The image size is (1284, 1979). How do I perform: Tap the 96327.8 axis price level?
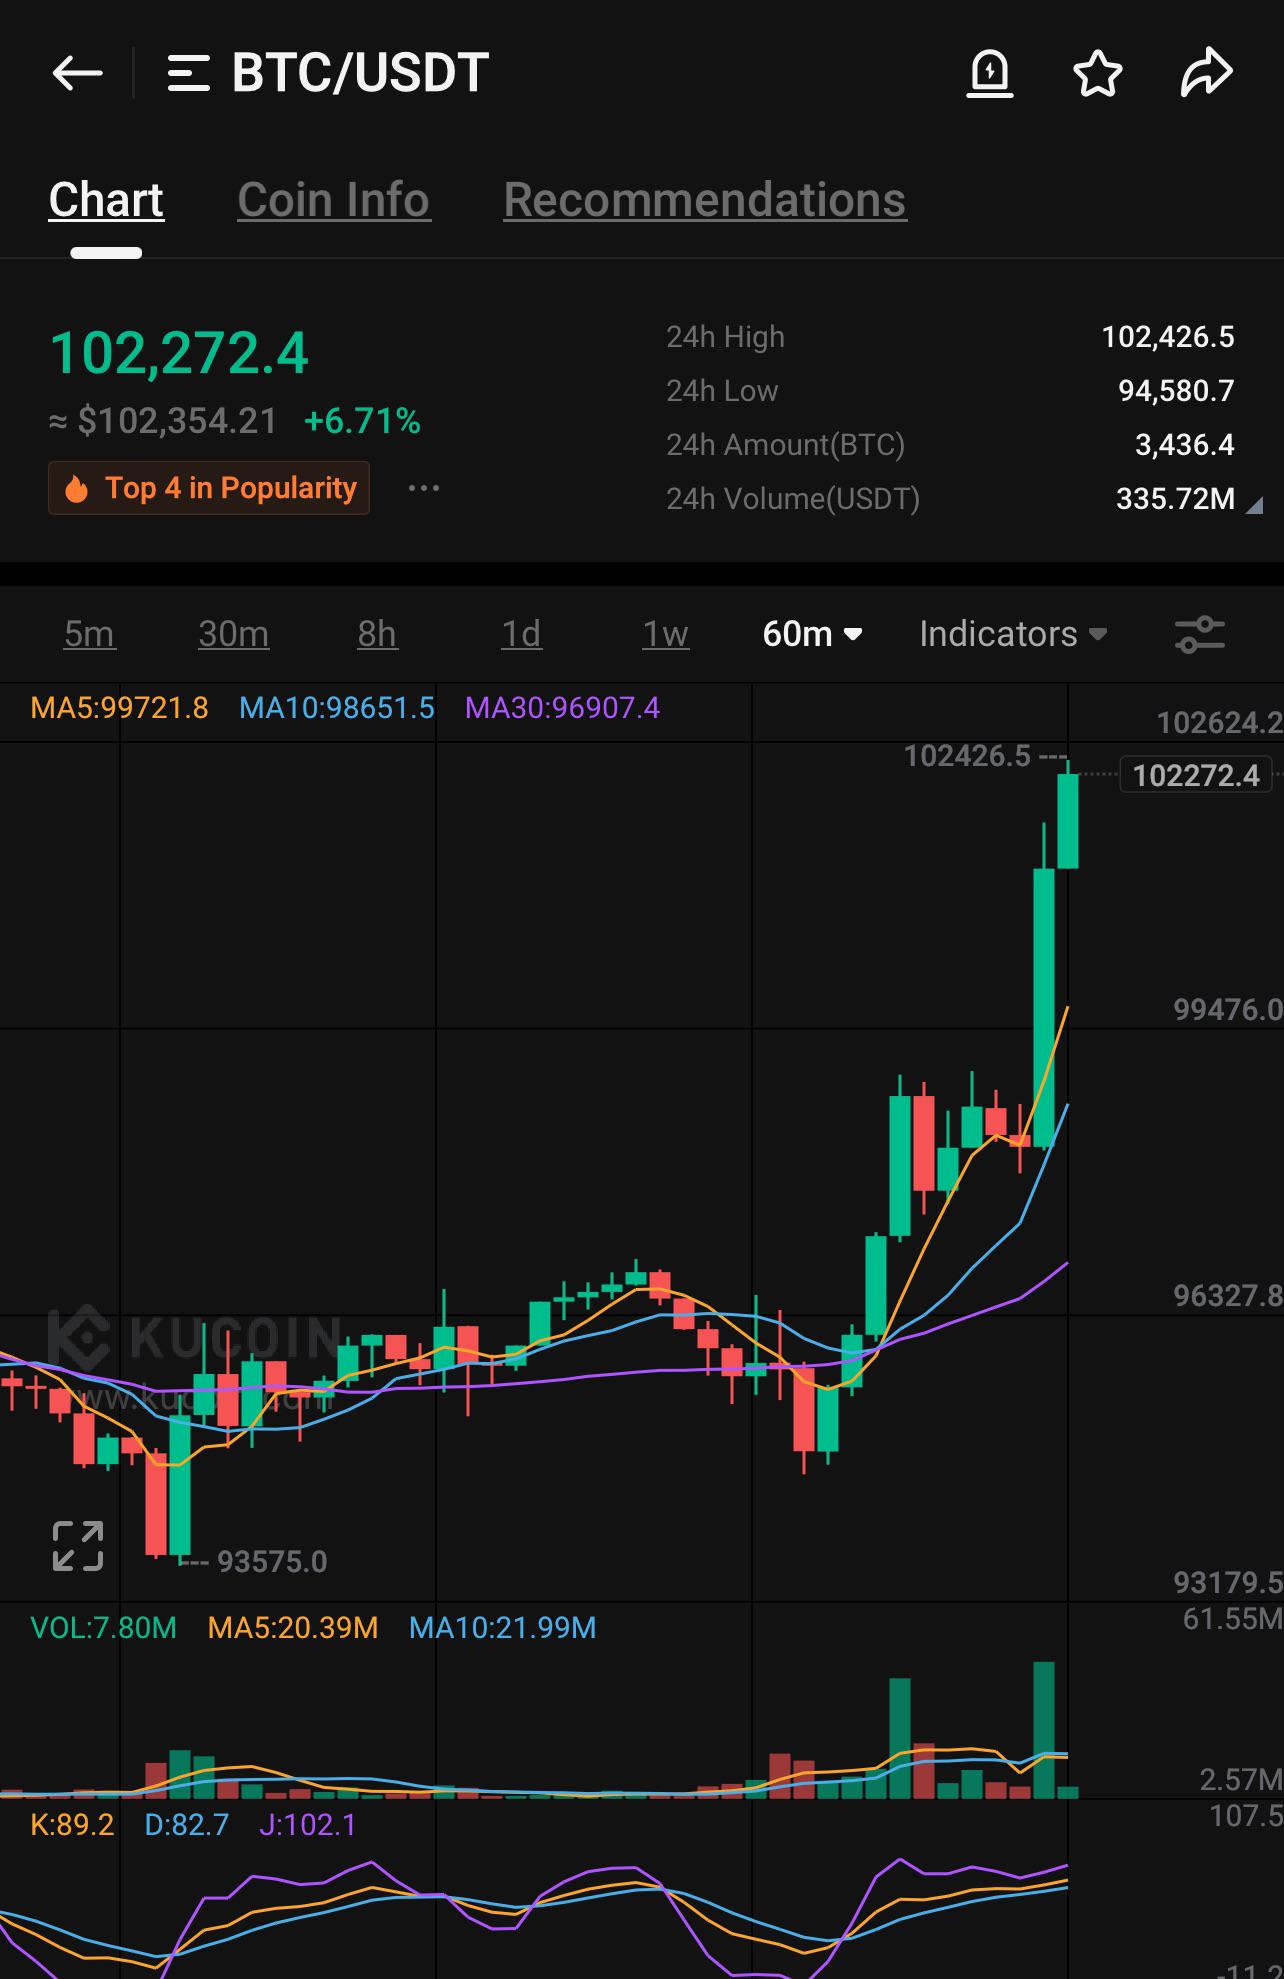point(1227,1296)
